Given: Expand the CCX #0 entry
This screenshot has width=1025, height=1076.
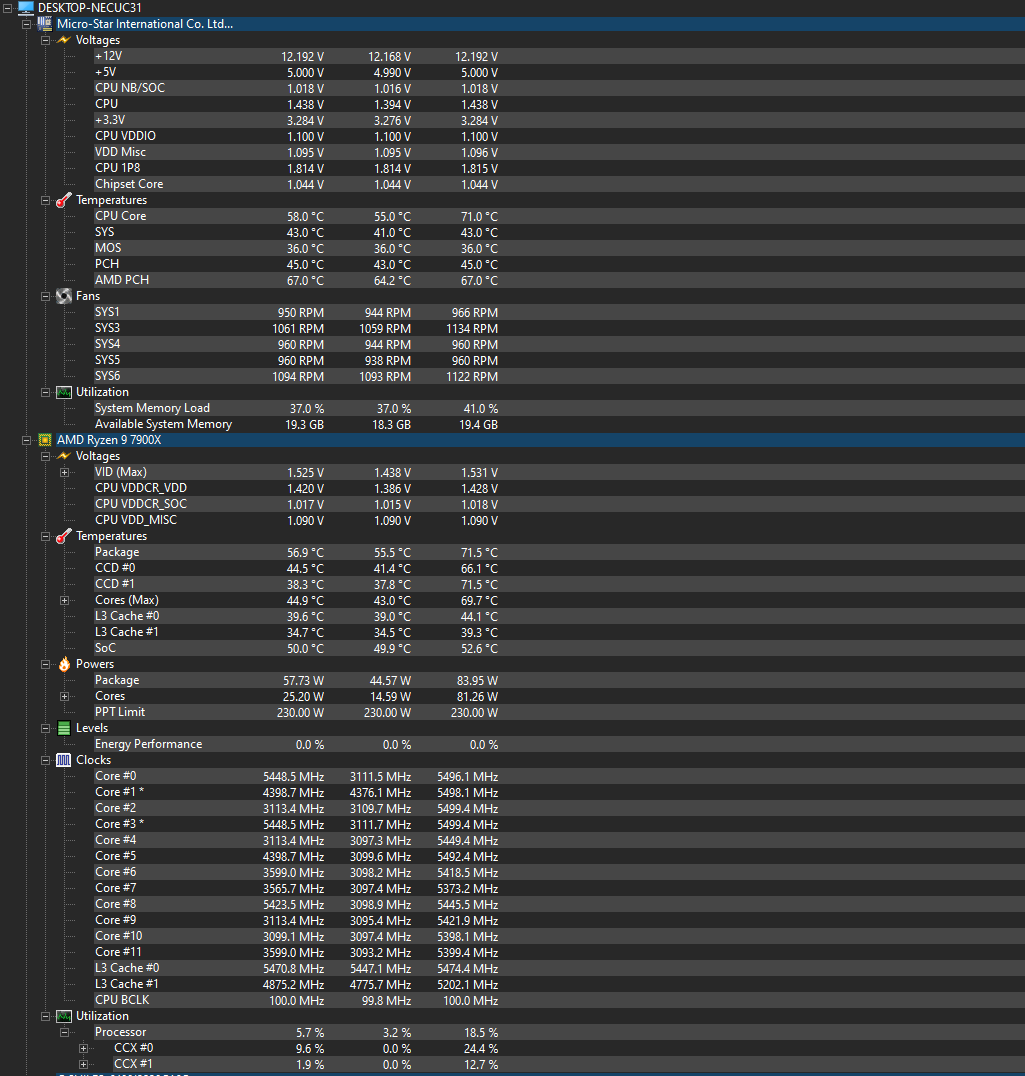Looking at the screenshot, I should (x=84, y=1049).
